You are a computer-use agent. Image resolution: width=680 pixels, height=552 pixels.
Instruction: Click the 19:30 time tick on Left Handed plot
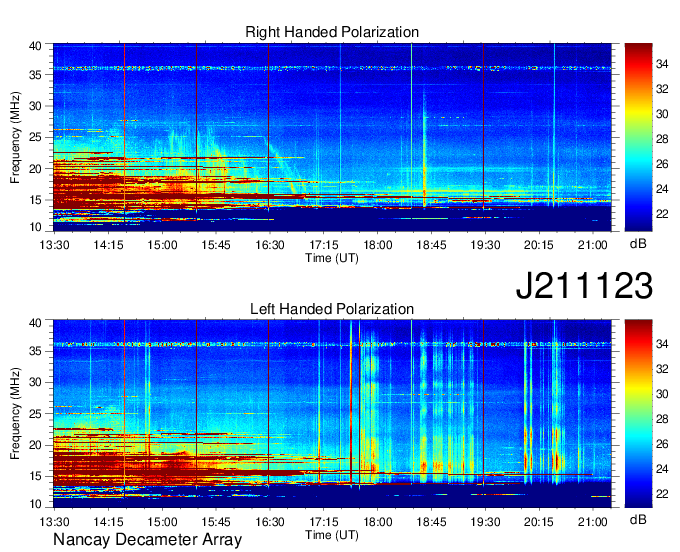(x=485, y=522)
